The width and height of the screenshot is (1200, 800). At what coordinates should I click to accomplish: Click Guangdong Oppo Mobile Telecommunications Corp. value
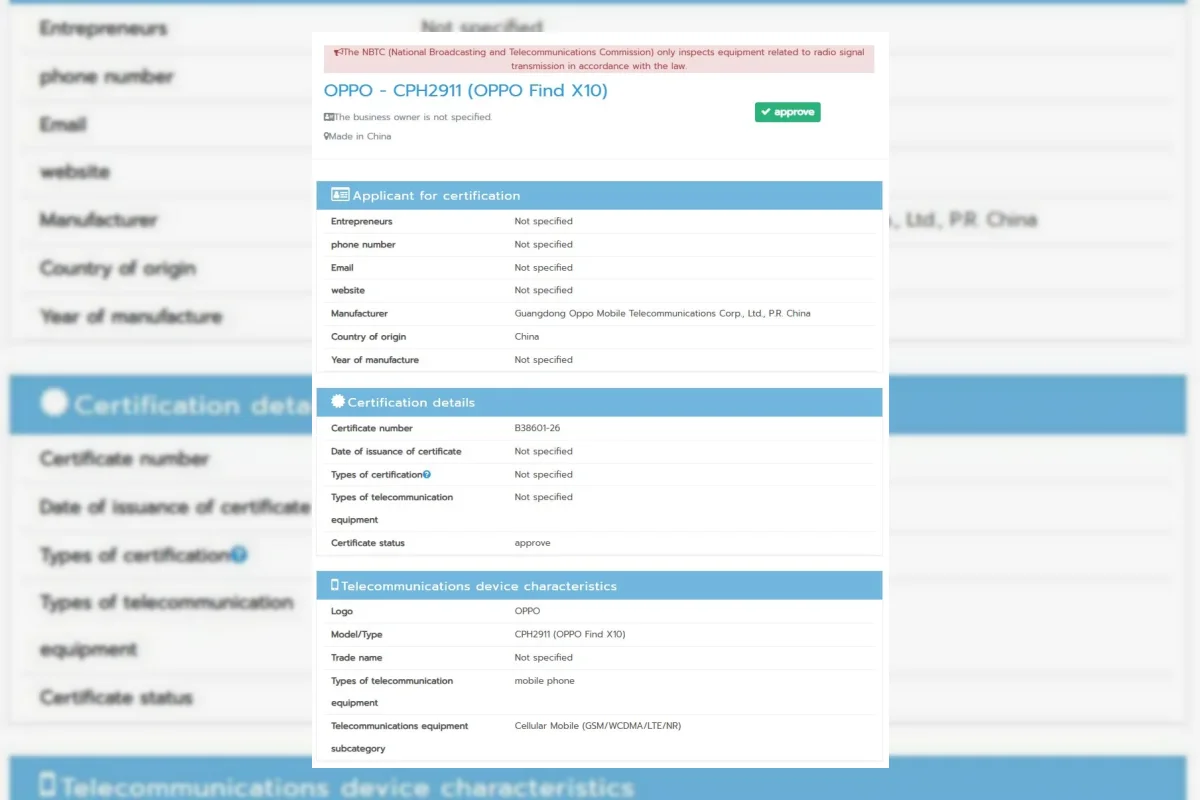pos(663,313)
